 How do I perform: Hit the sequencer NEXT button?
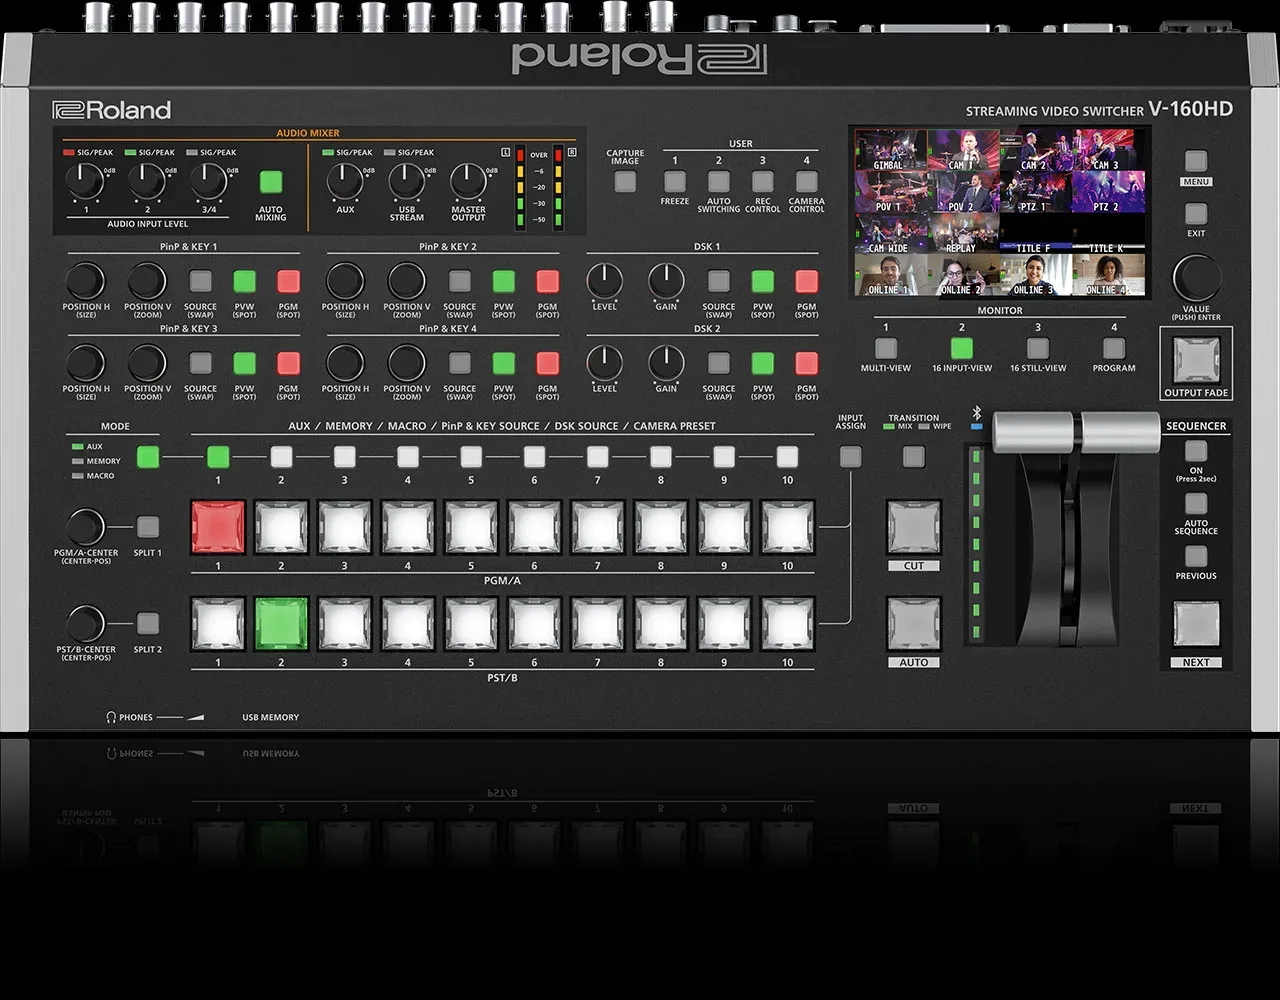click(1196, 625)
